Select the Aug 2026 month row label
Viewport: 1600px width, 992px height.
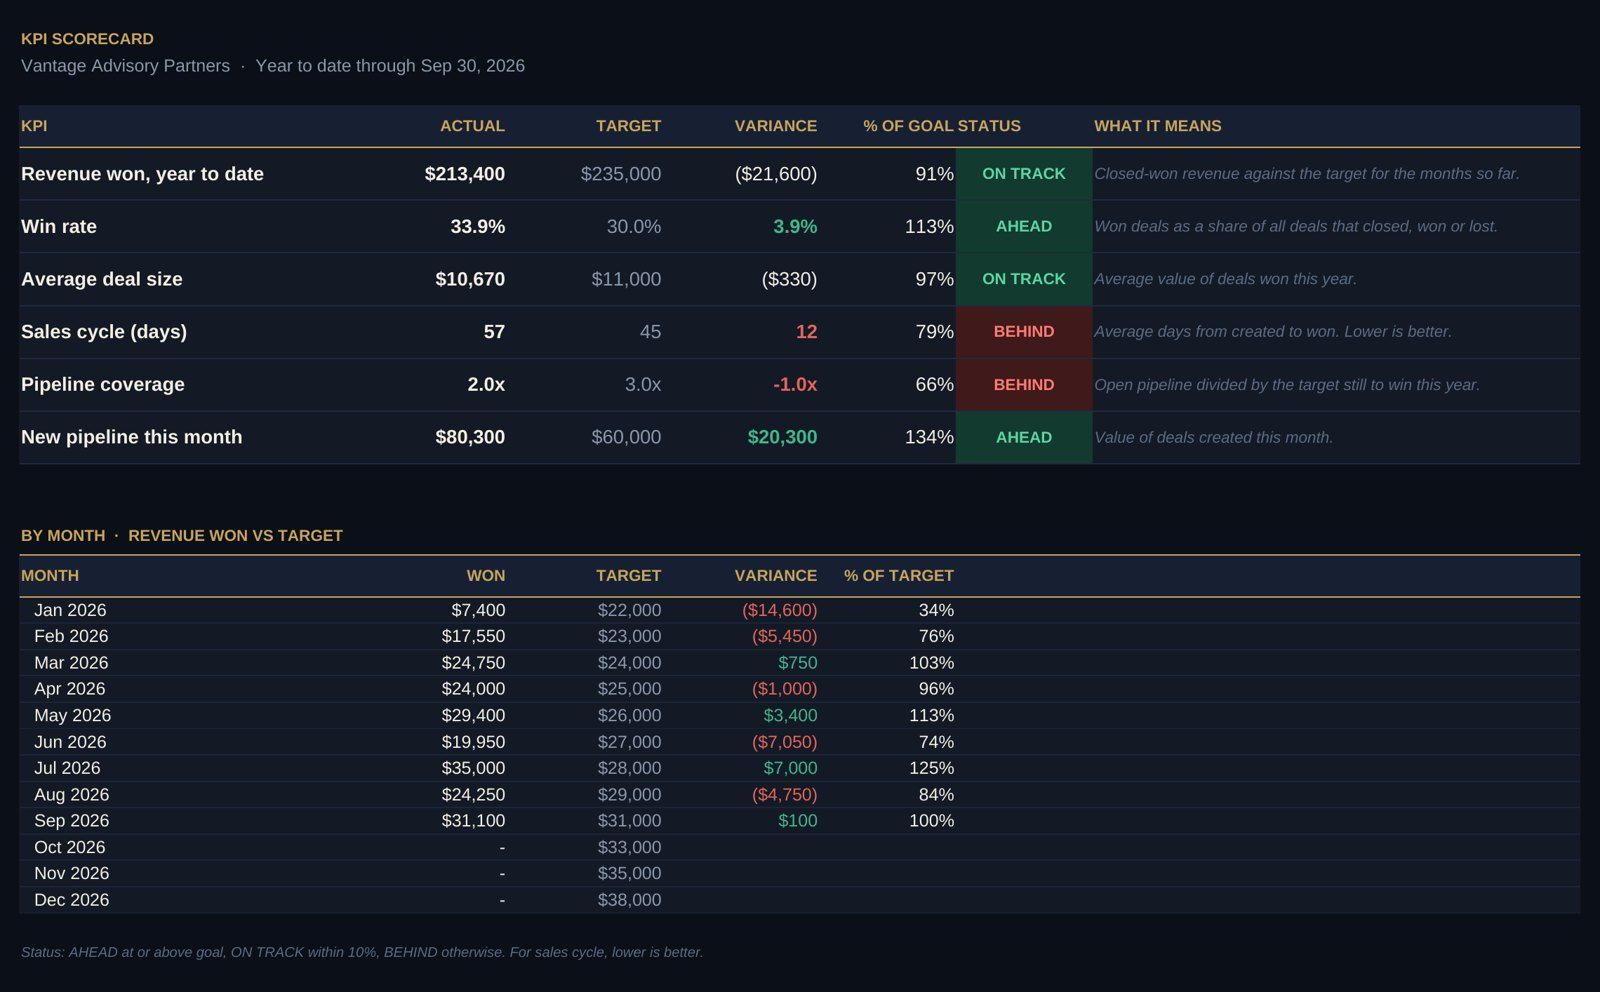click(x=71, y=795)
